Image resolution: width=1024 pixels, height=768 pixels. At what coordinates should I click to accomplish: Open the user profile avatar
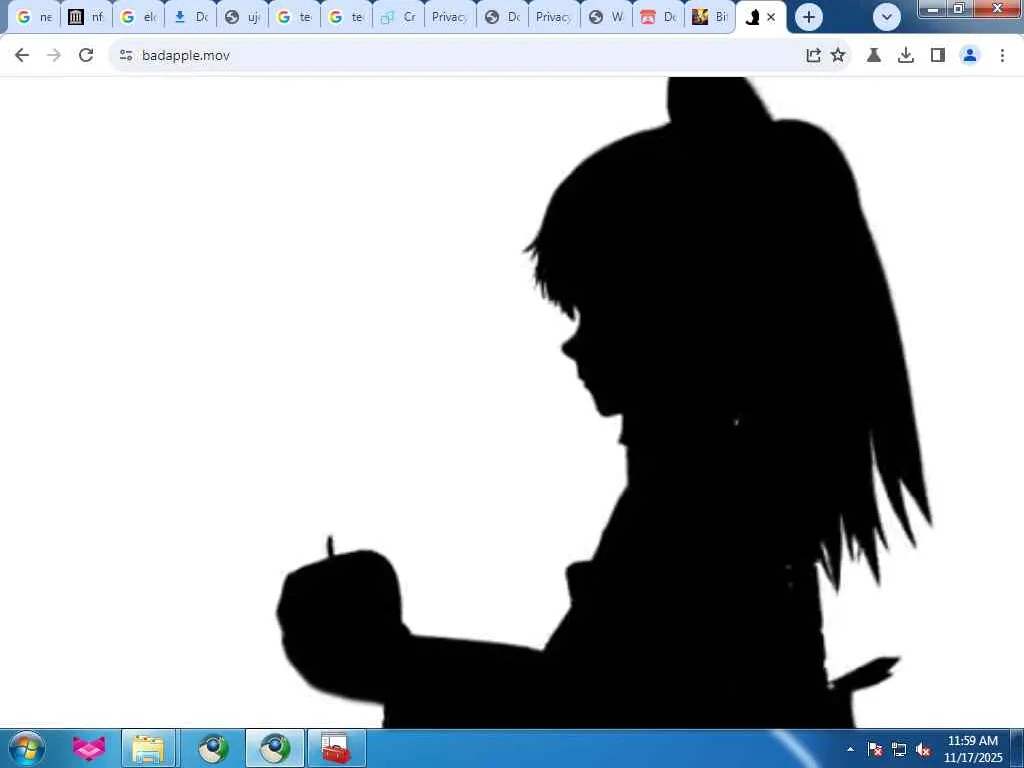point(970,56)
